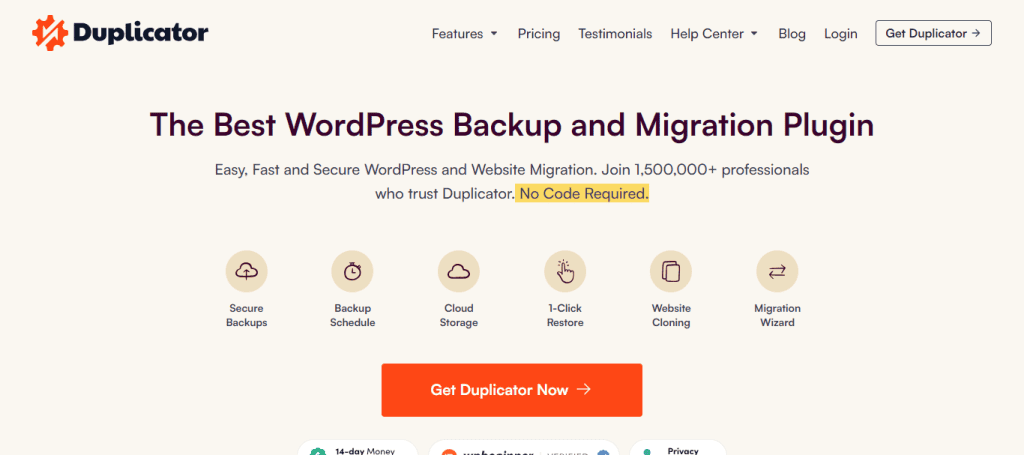Click the Secure Backups cloud upload icon
1024x455 pixels.
pos(246,271)
